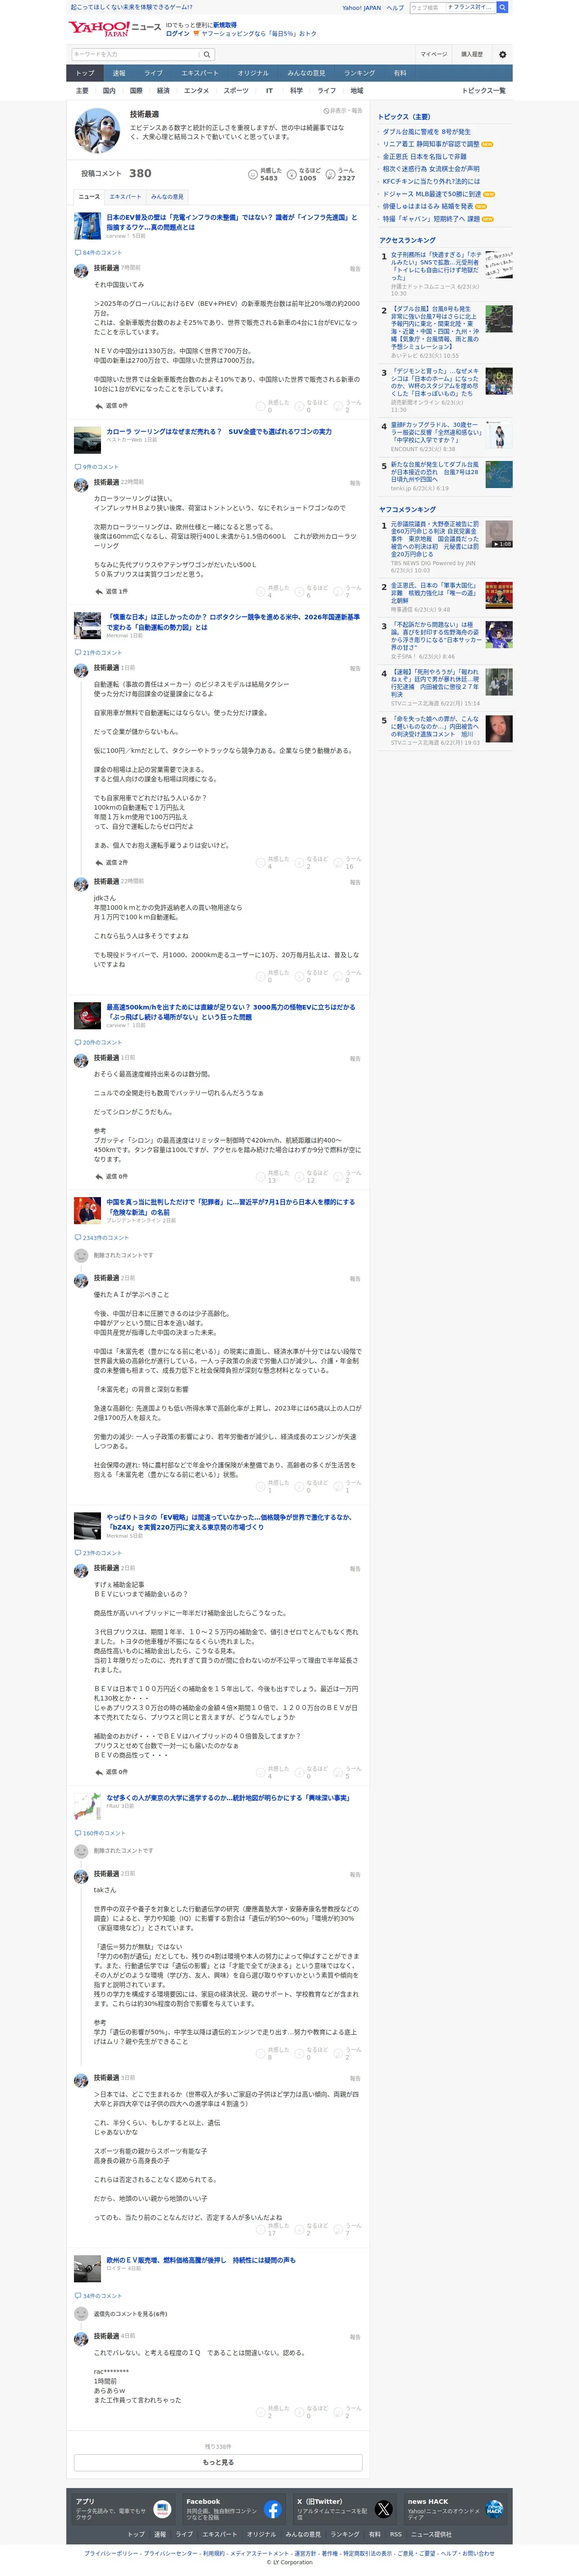Click the なるほど icon with count 12
579x2576 pixels.
point(300,1177)
